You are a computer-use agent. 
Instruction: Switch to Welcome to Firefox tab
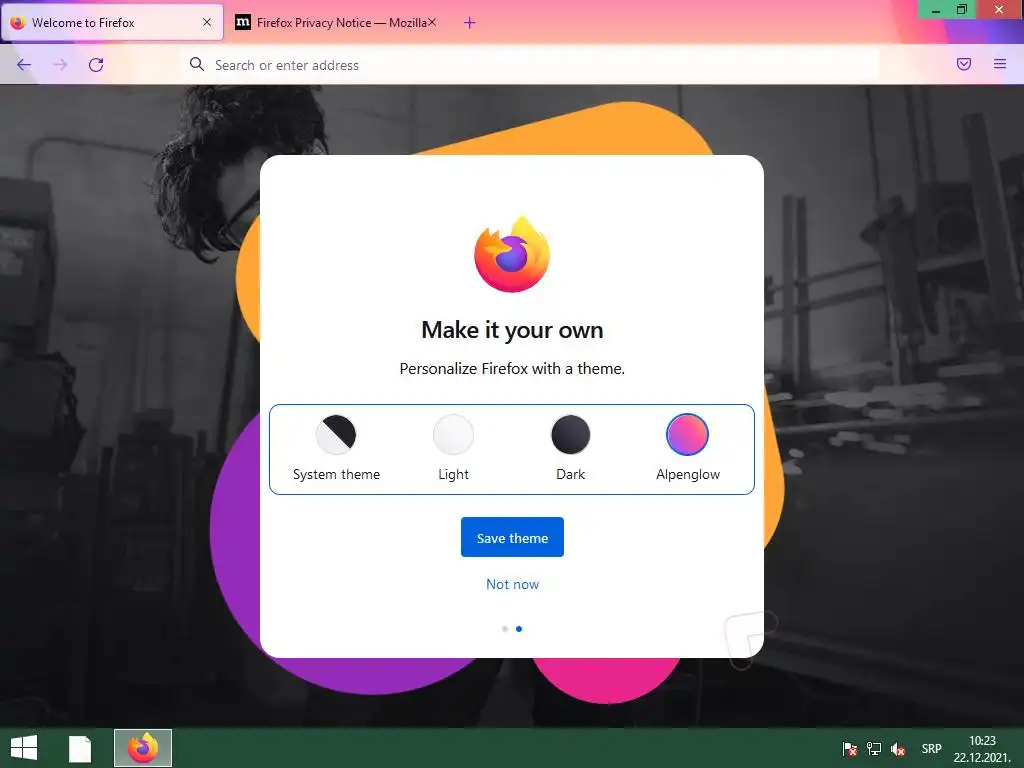click(x=112, y=22)
